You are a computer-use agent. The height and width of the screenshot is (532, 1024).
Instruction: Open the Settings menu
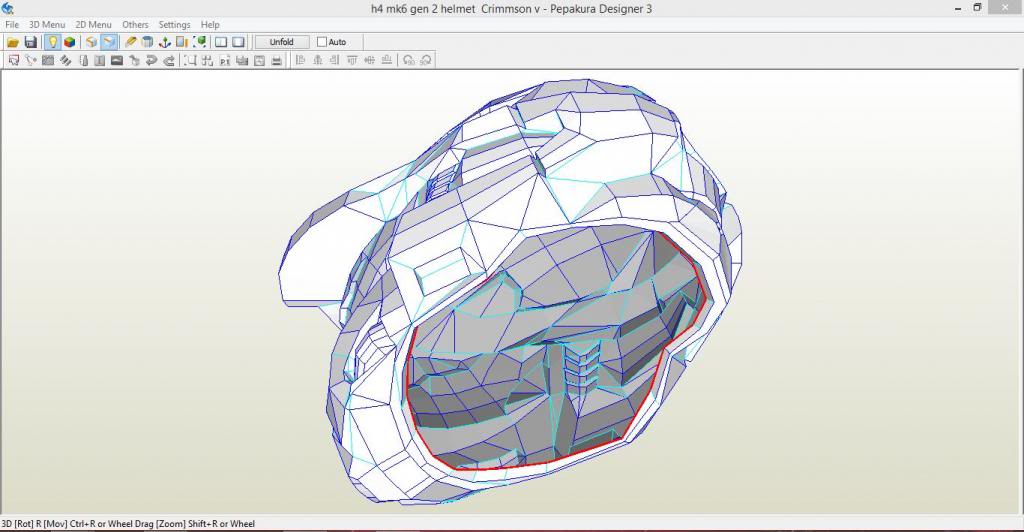click(x=174, y=24)
